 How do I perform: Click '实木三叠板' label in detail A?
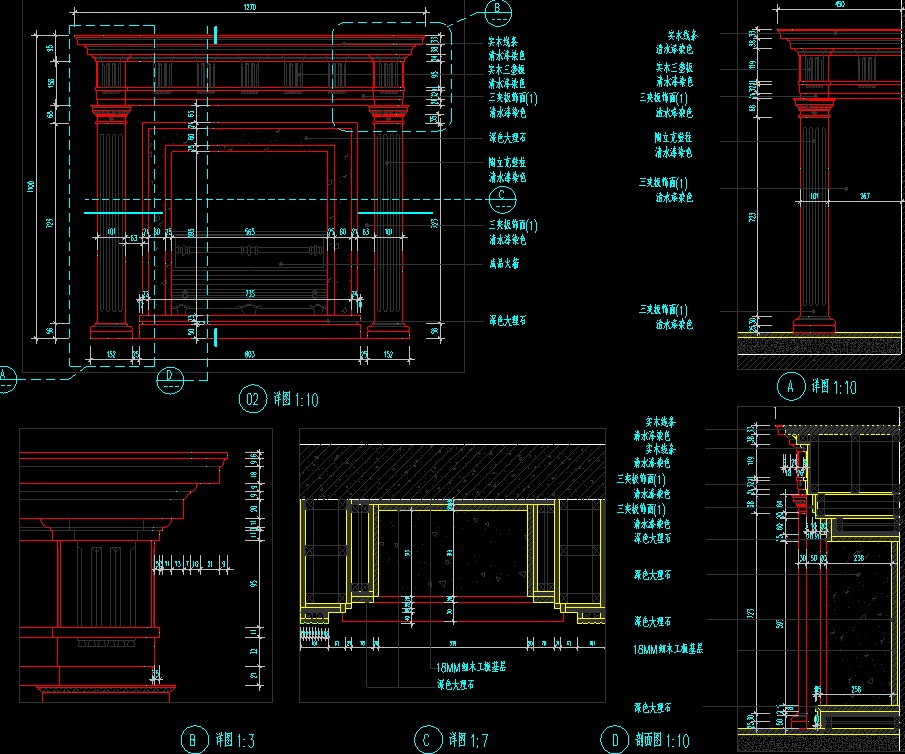(x=674, y=68)
